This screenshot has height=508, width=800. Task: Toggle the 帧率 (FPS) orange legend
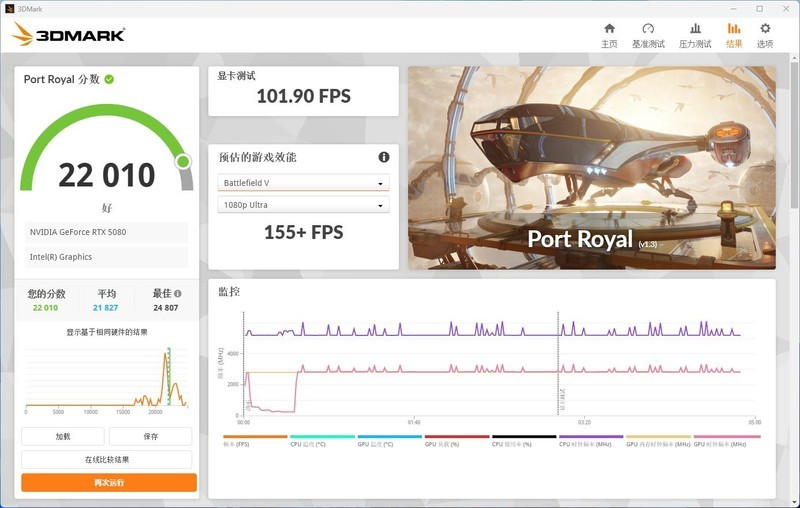point(255,441)
